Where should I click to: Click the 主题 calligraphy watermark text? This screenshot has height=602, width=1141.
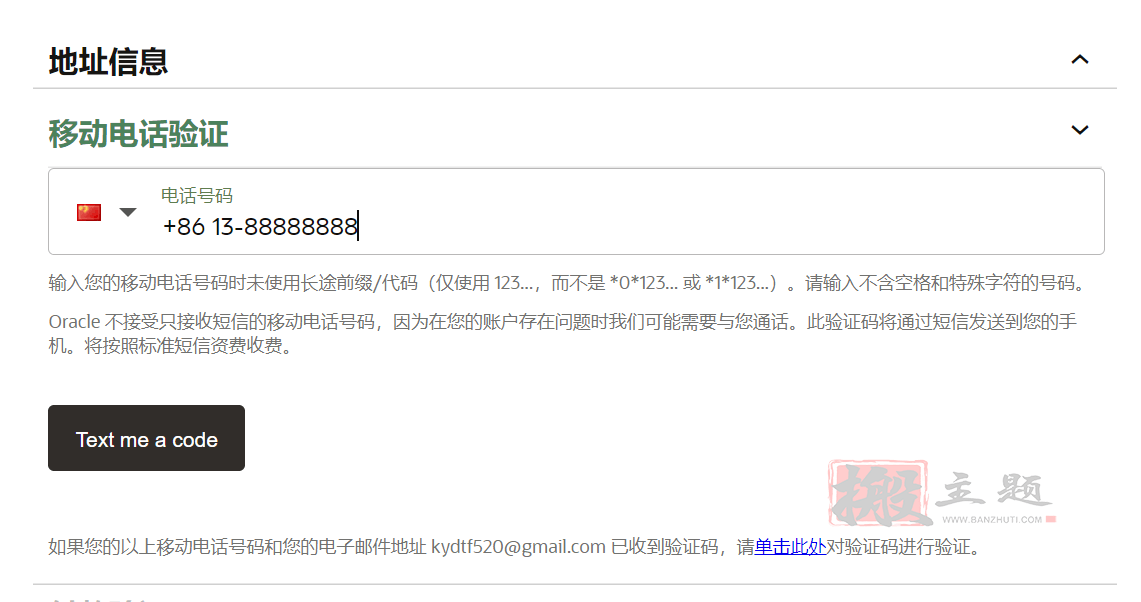994,490
